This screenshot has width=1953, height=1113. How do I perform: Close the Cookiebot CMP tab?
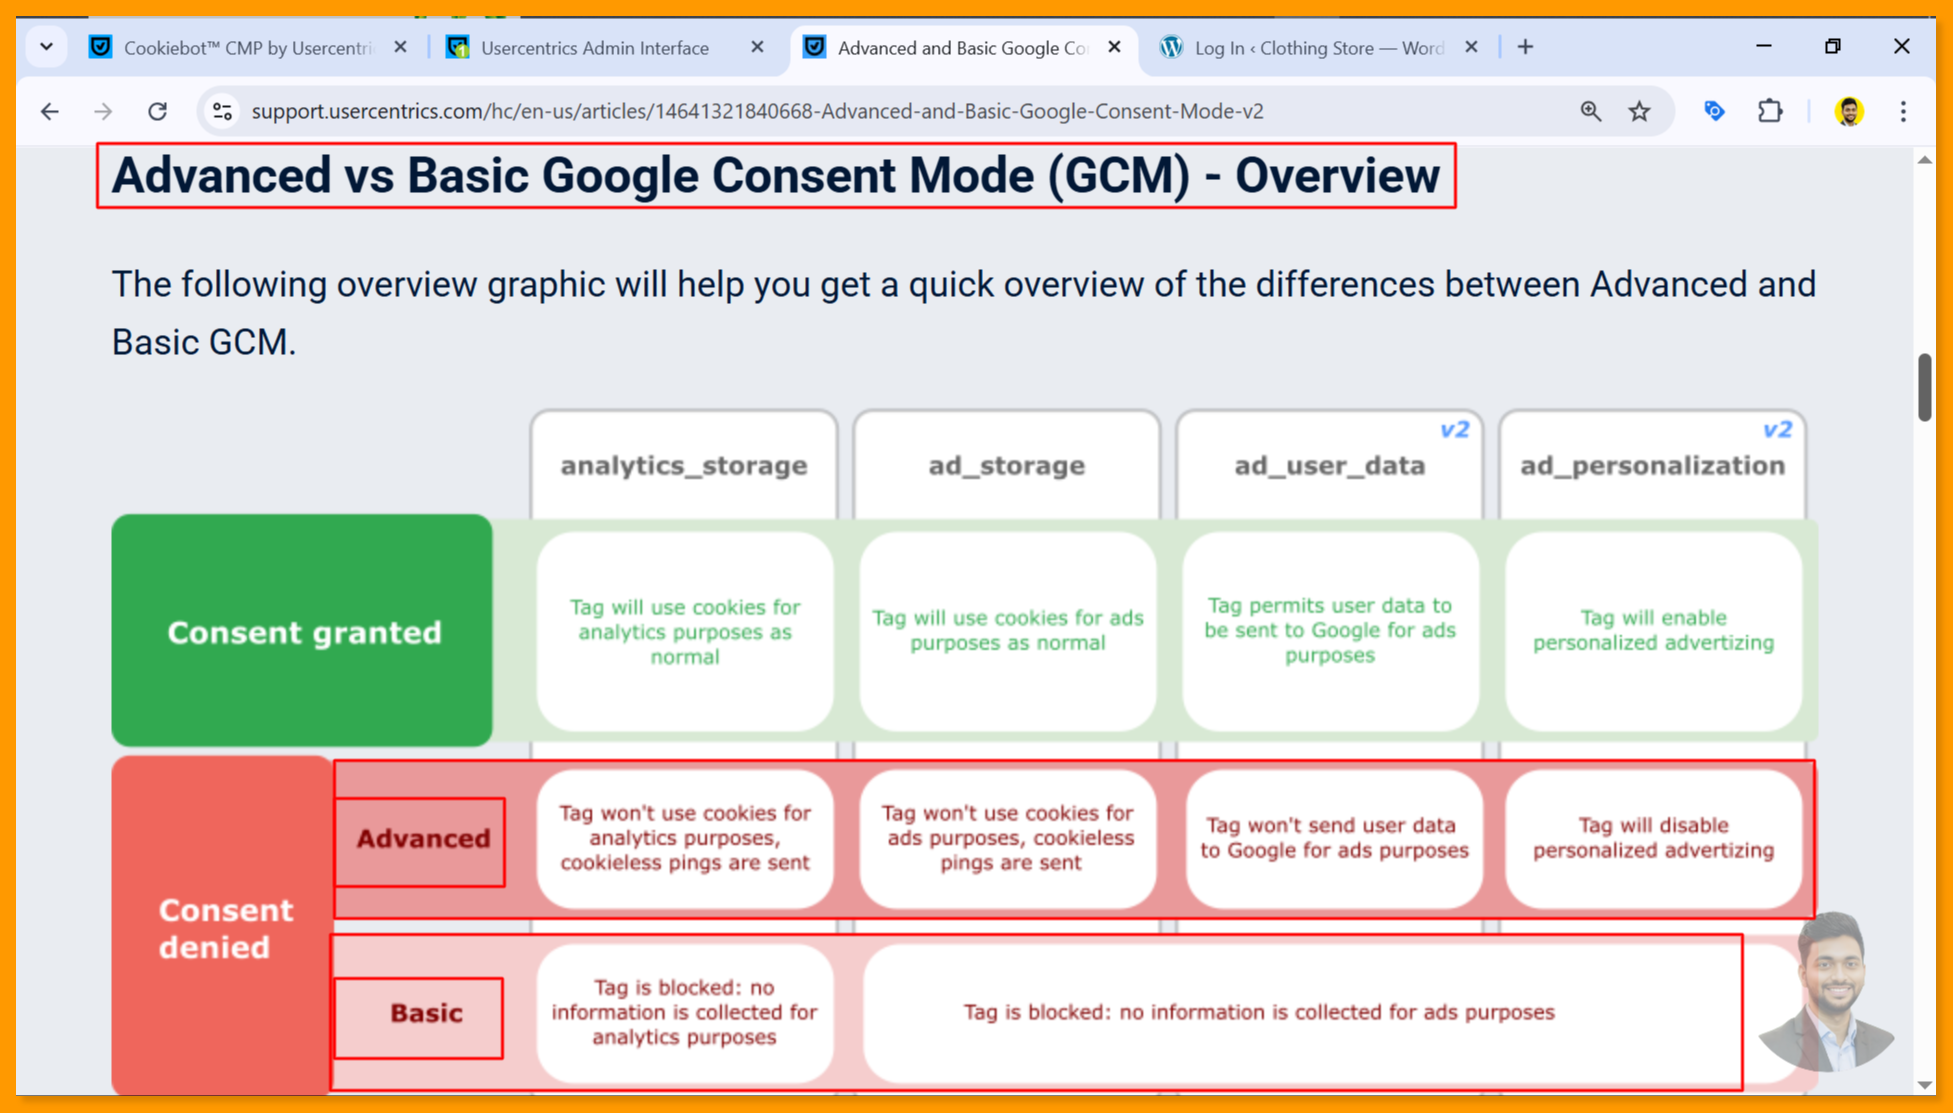tap(400, 47)
